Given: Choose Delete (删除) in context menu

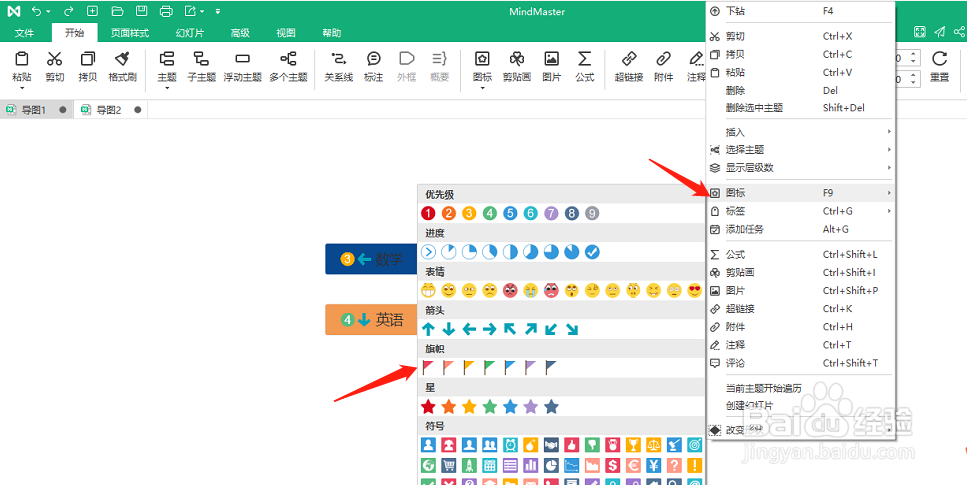Looking at the screenshot, I should click(x=800, y=90).
